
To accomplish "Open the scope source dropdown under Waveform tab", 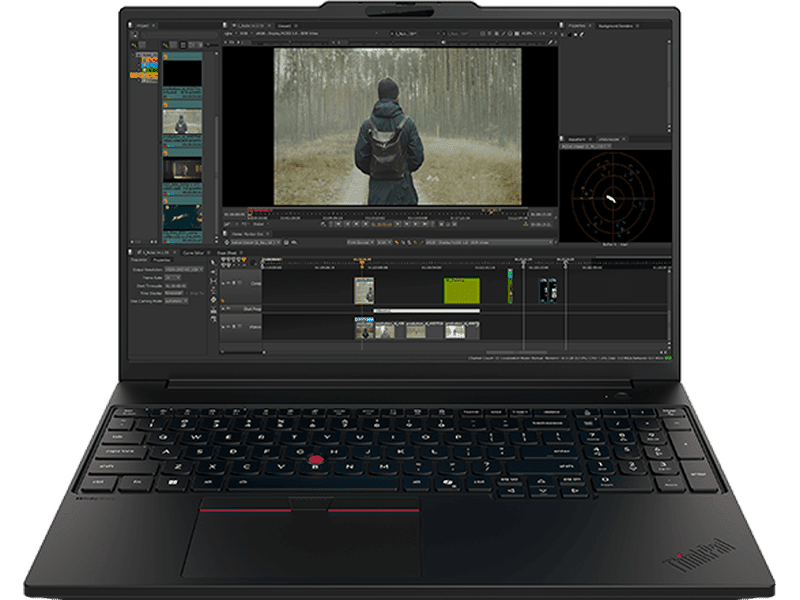I will 585,146.
